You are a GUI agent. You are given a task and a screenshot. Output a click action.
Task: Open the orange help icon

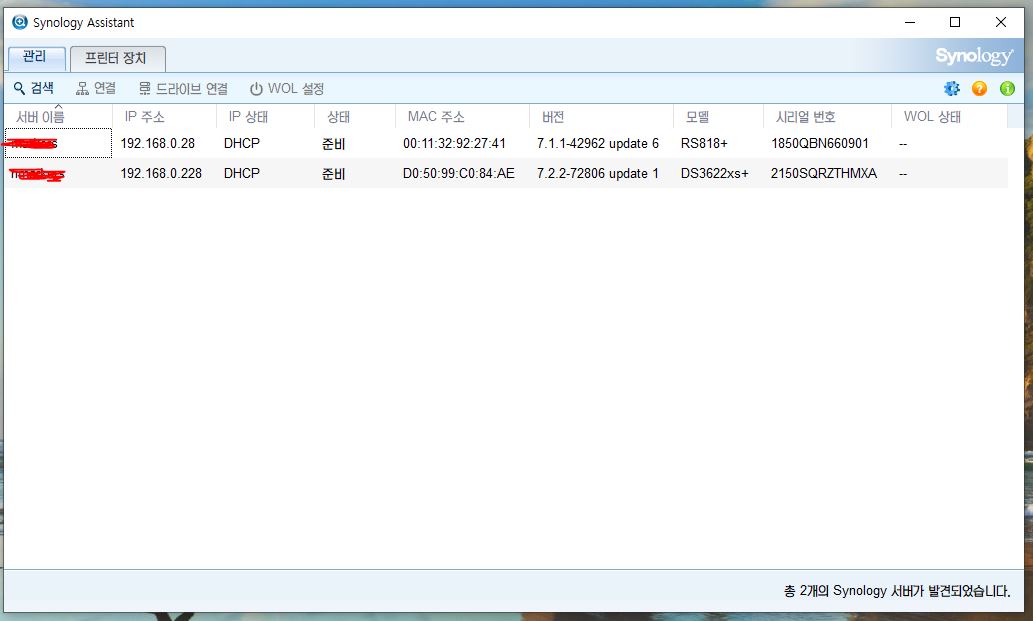(980, 88)
